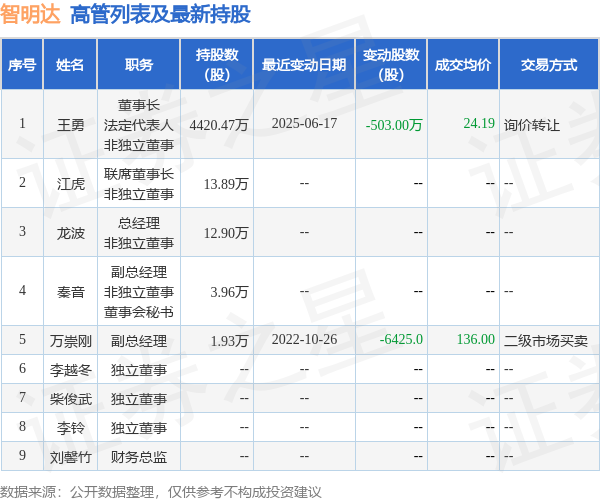The width and height of the screenshot is (600, 501).
Task: Click the holding value 3.96万
Action: tap(230, 292)
